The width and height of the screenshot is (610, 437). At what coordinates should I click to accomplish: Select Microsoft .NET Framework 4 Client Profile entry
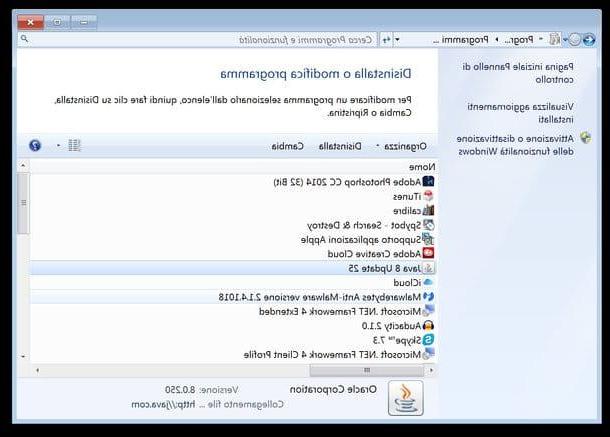pyautogui.click(x=332, y=355)
